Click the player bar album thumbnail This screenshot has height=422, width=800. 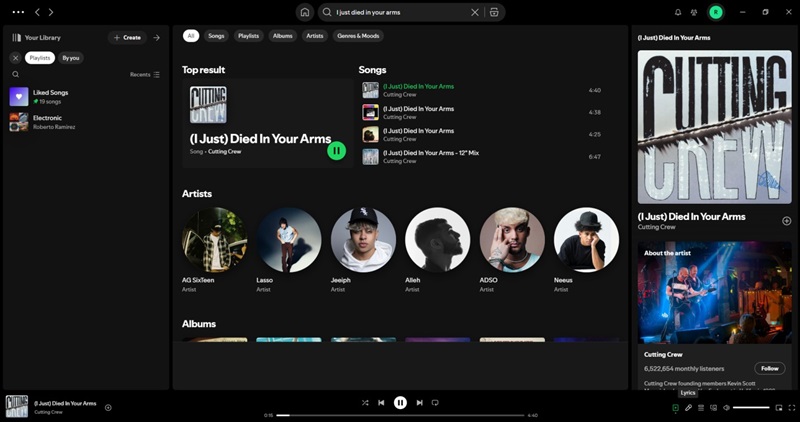point(17,406)
